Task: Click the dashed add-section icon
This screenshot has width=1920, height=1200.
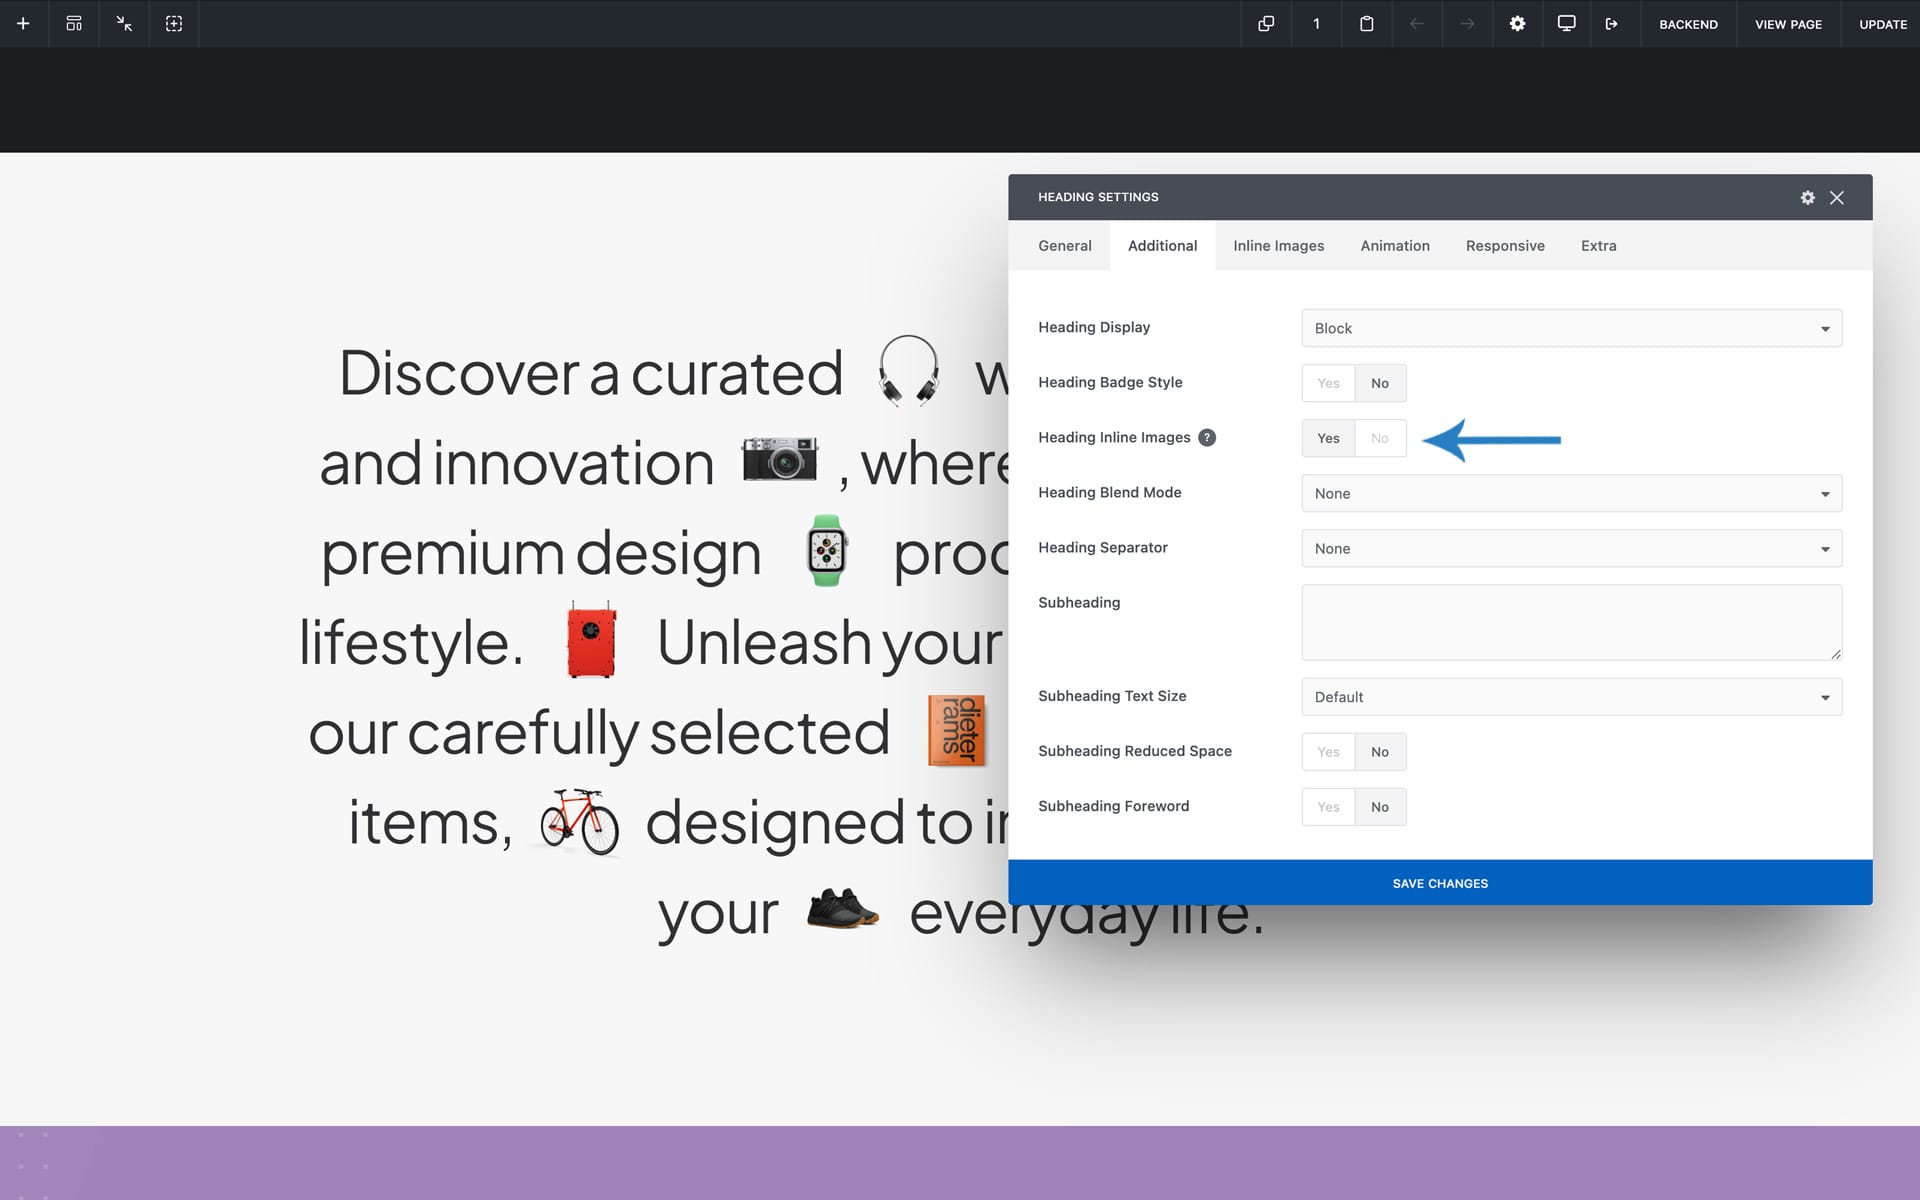Action: 174,23
